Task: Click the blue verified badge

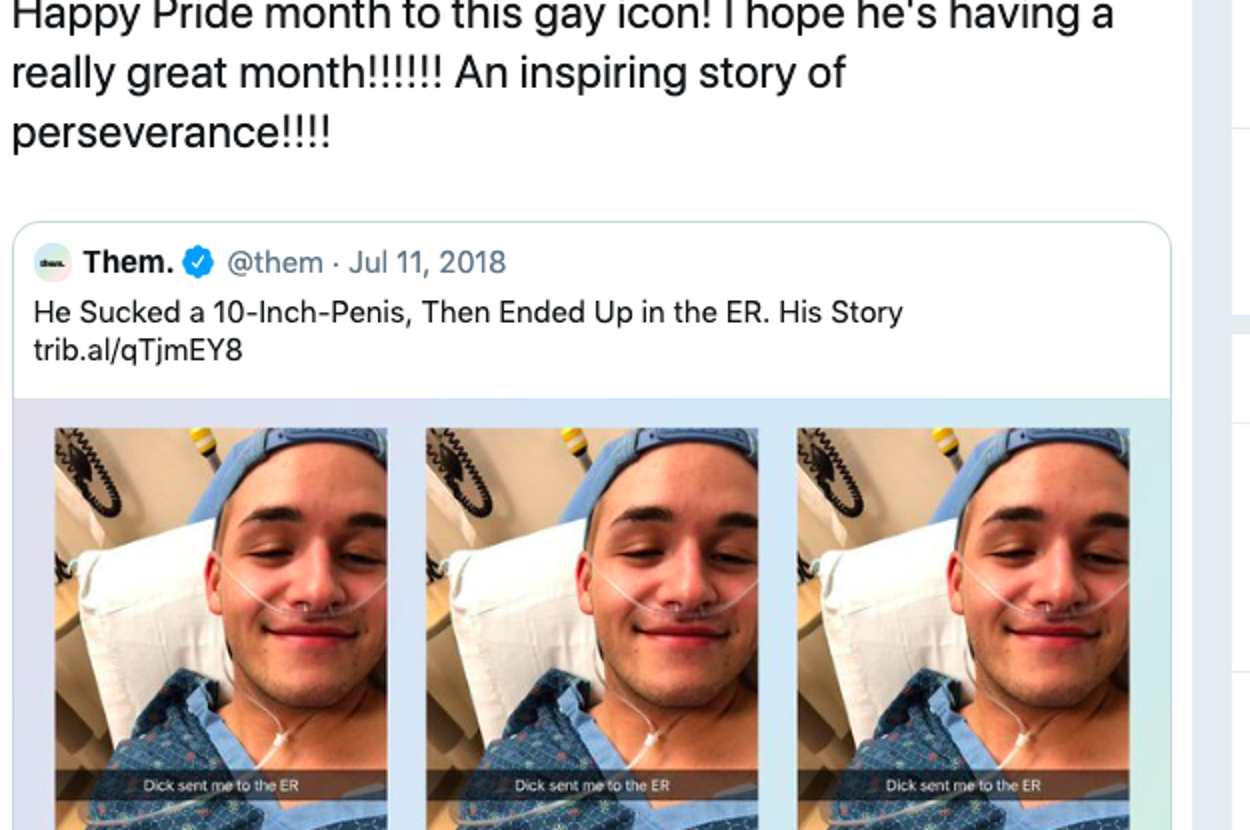Action: tap(198, 263)
